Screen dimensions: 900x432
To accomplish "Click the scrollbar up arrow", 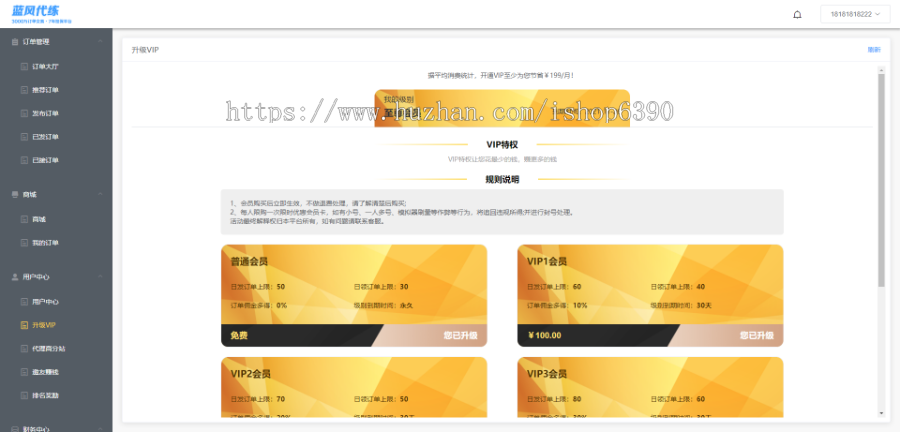I will (x=881, y=69).
